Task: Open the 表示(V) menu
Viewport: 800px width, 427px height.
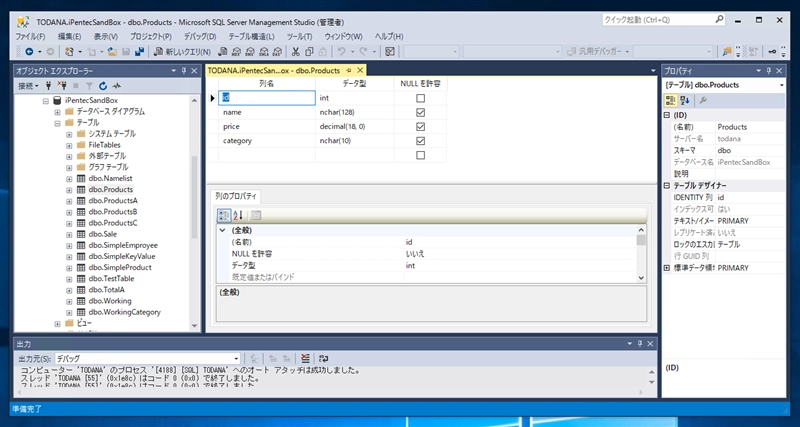Action: (x=106, y=37)
